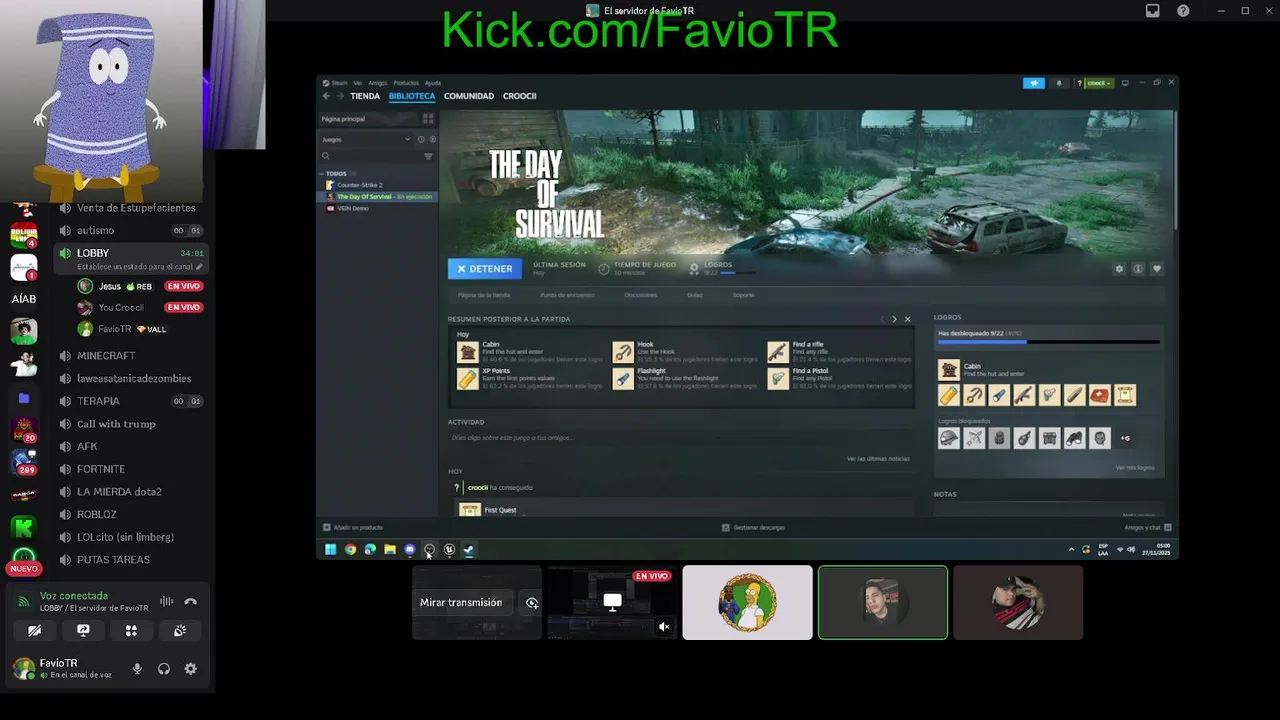The height and width of the screenshot is (720, 1280).
Task: Open Página de la tienda link
Action: coord(484,295)
